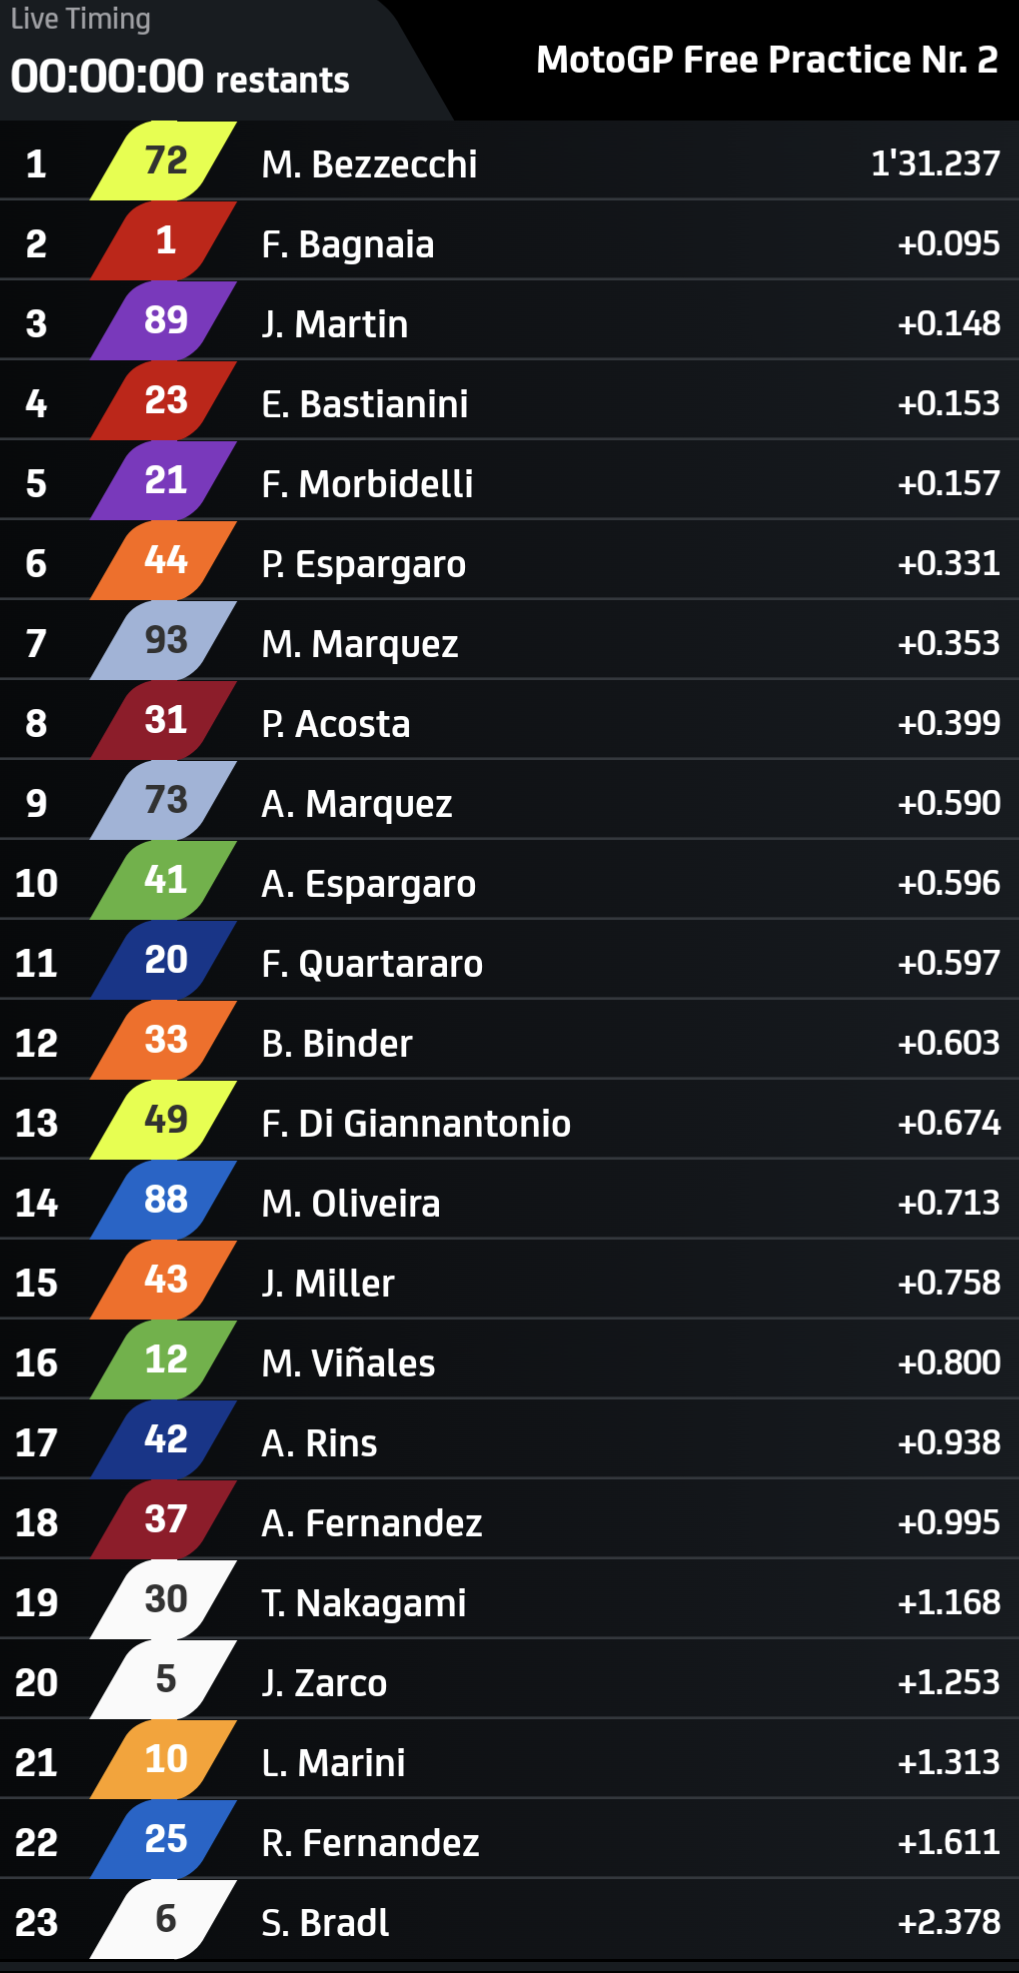
Task: Open rider F. Quartararo's entry
Action: coord(372,964)
